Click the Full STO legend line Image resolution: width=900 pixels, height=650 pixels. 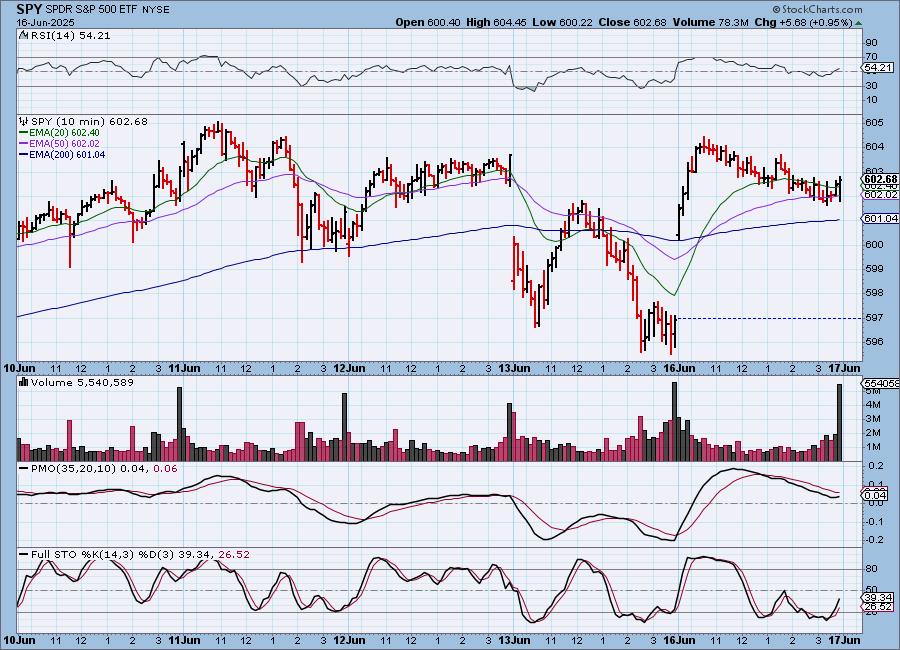24,554
